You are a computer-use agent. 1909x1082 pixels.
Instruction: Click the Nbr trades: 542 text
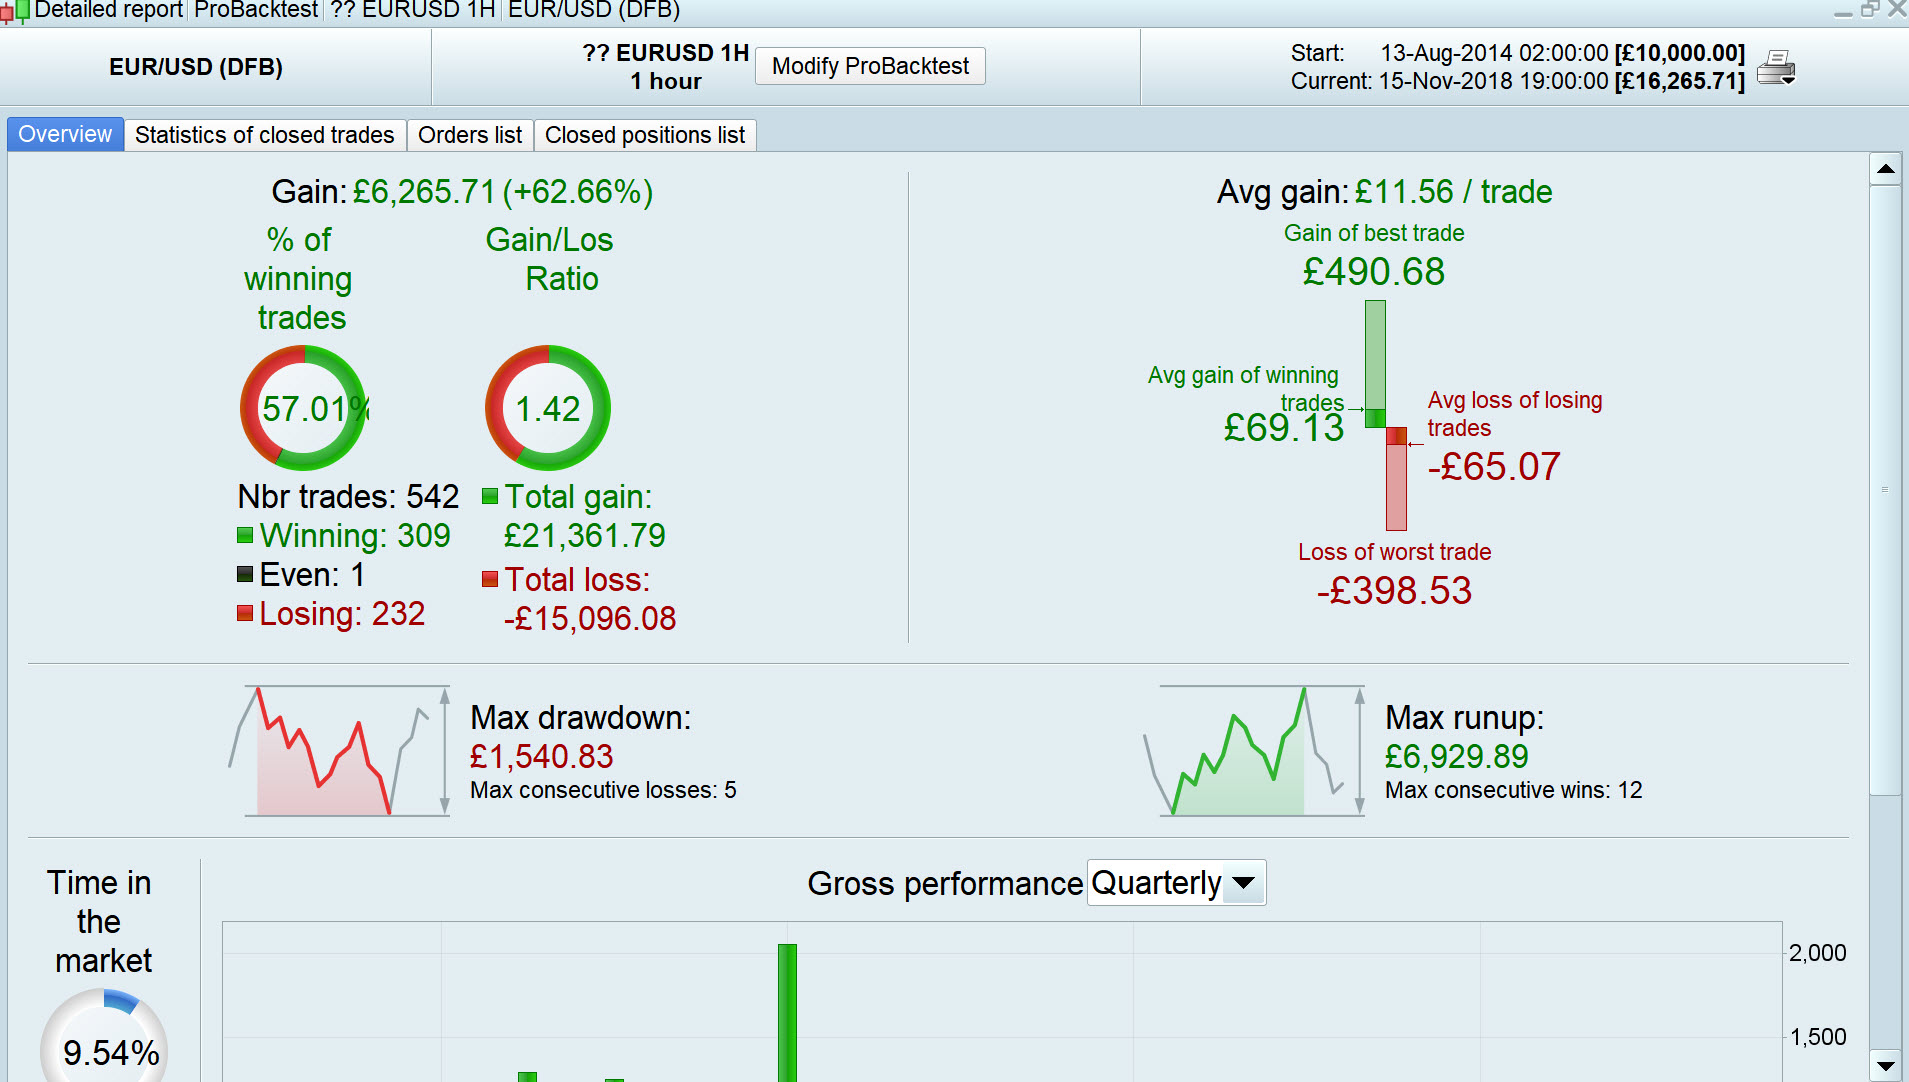[348, 496]
